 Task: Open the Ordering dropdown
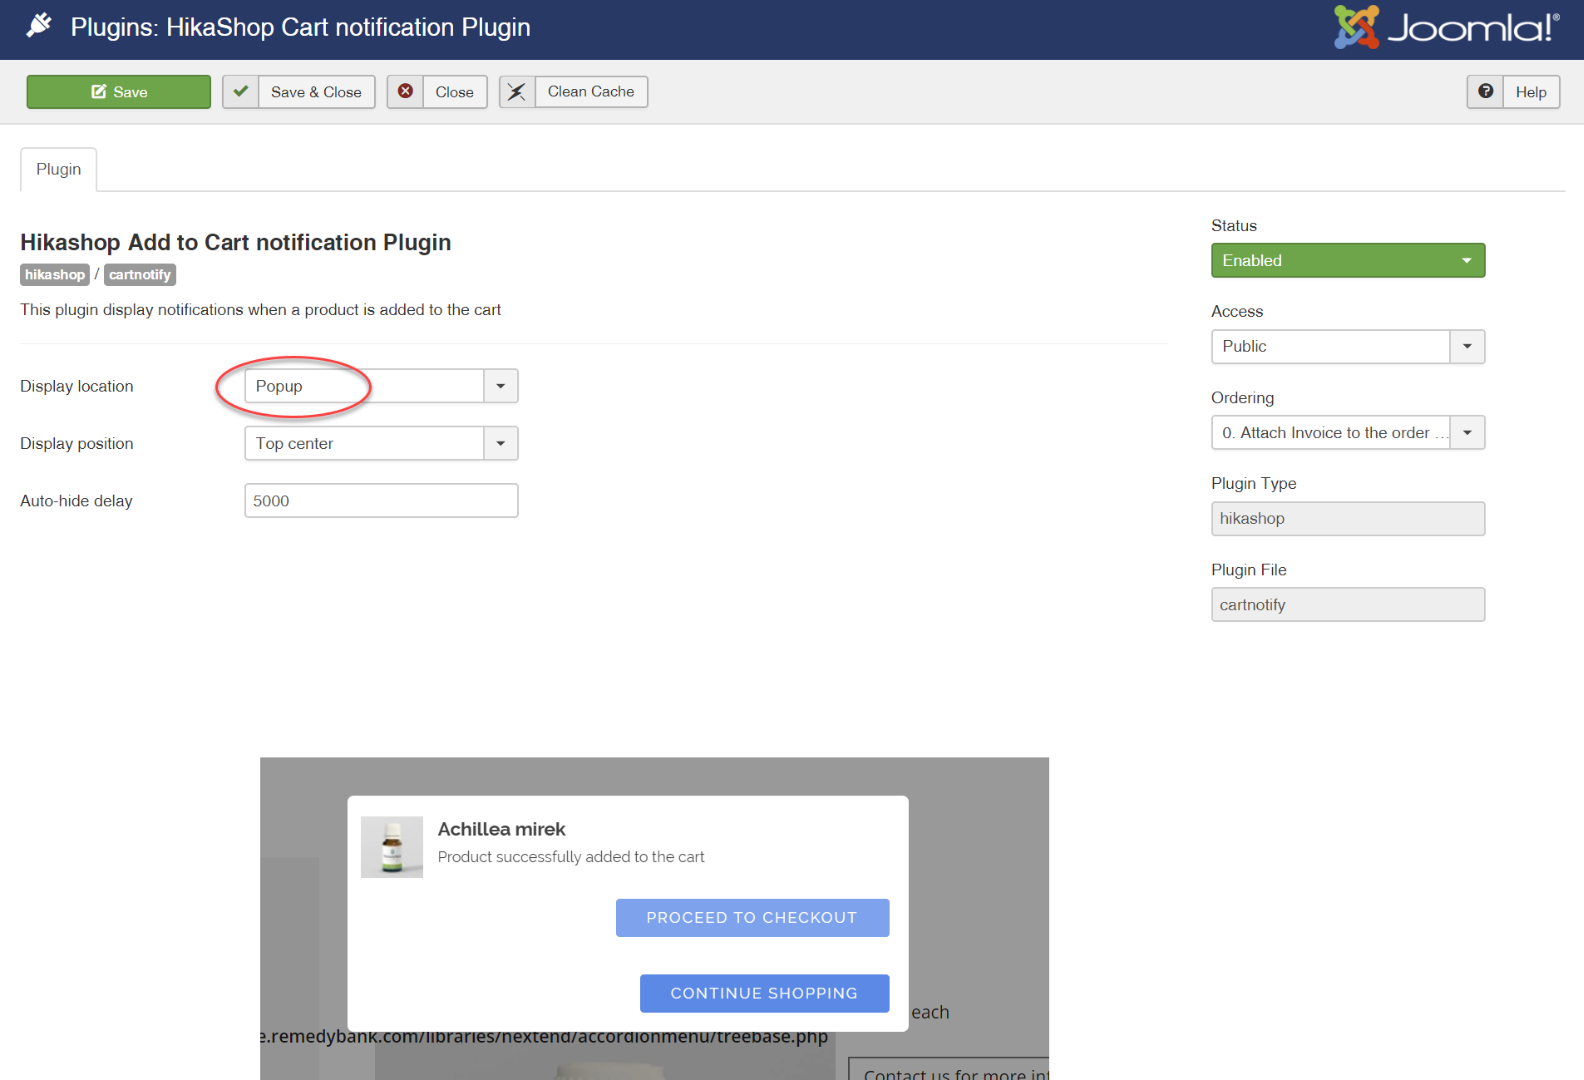click(x=1348, y=433)
